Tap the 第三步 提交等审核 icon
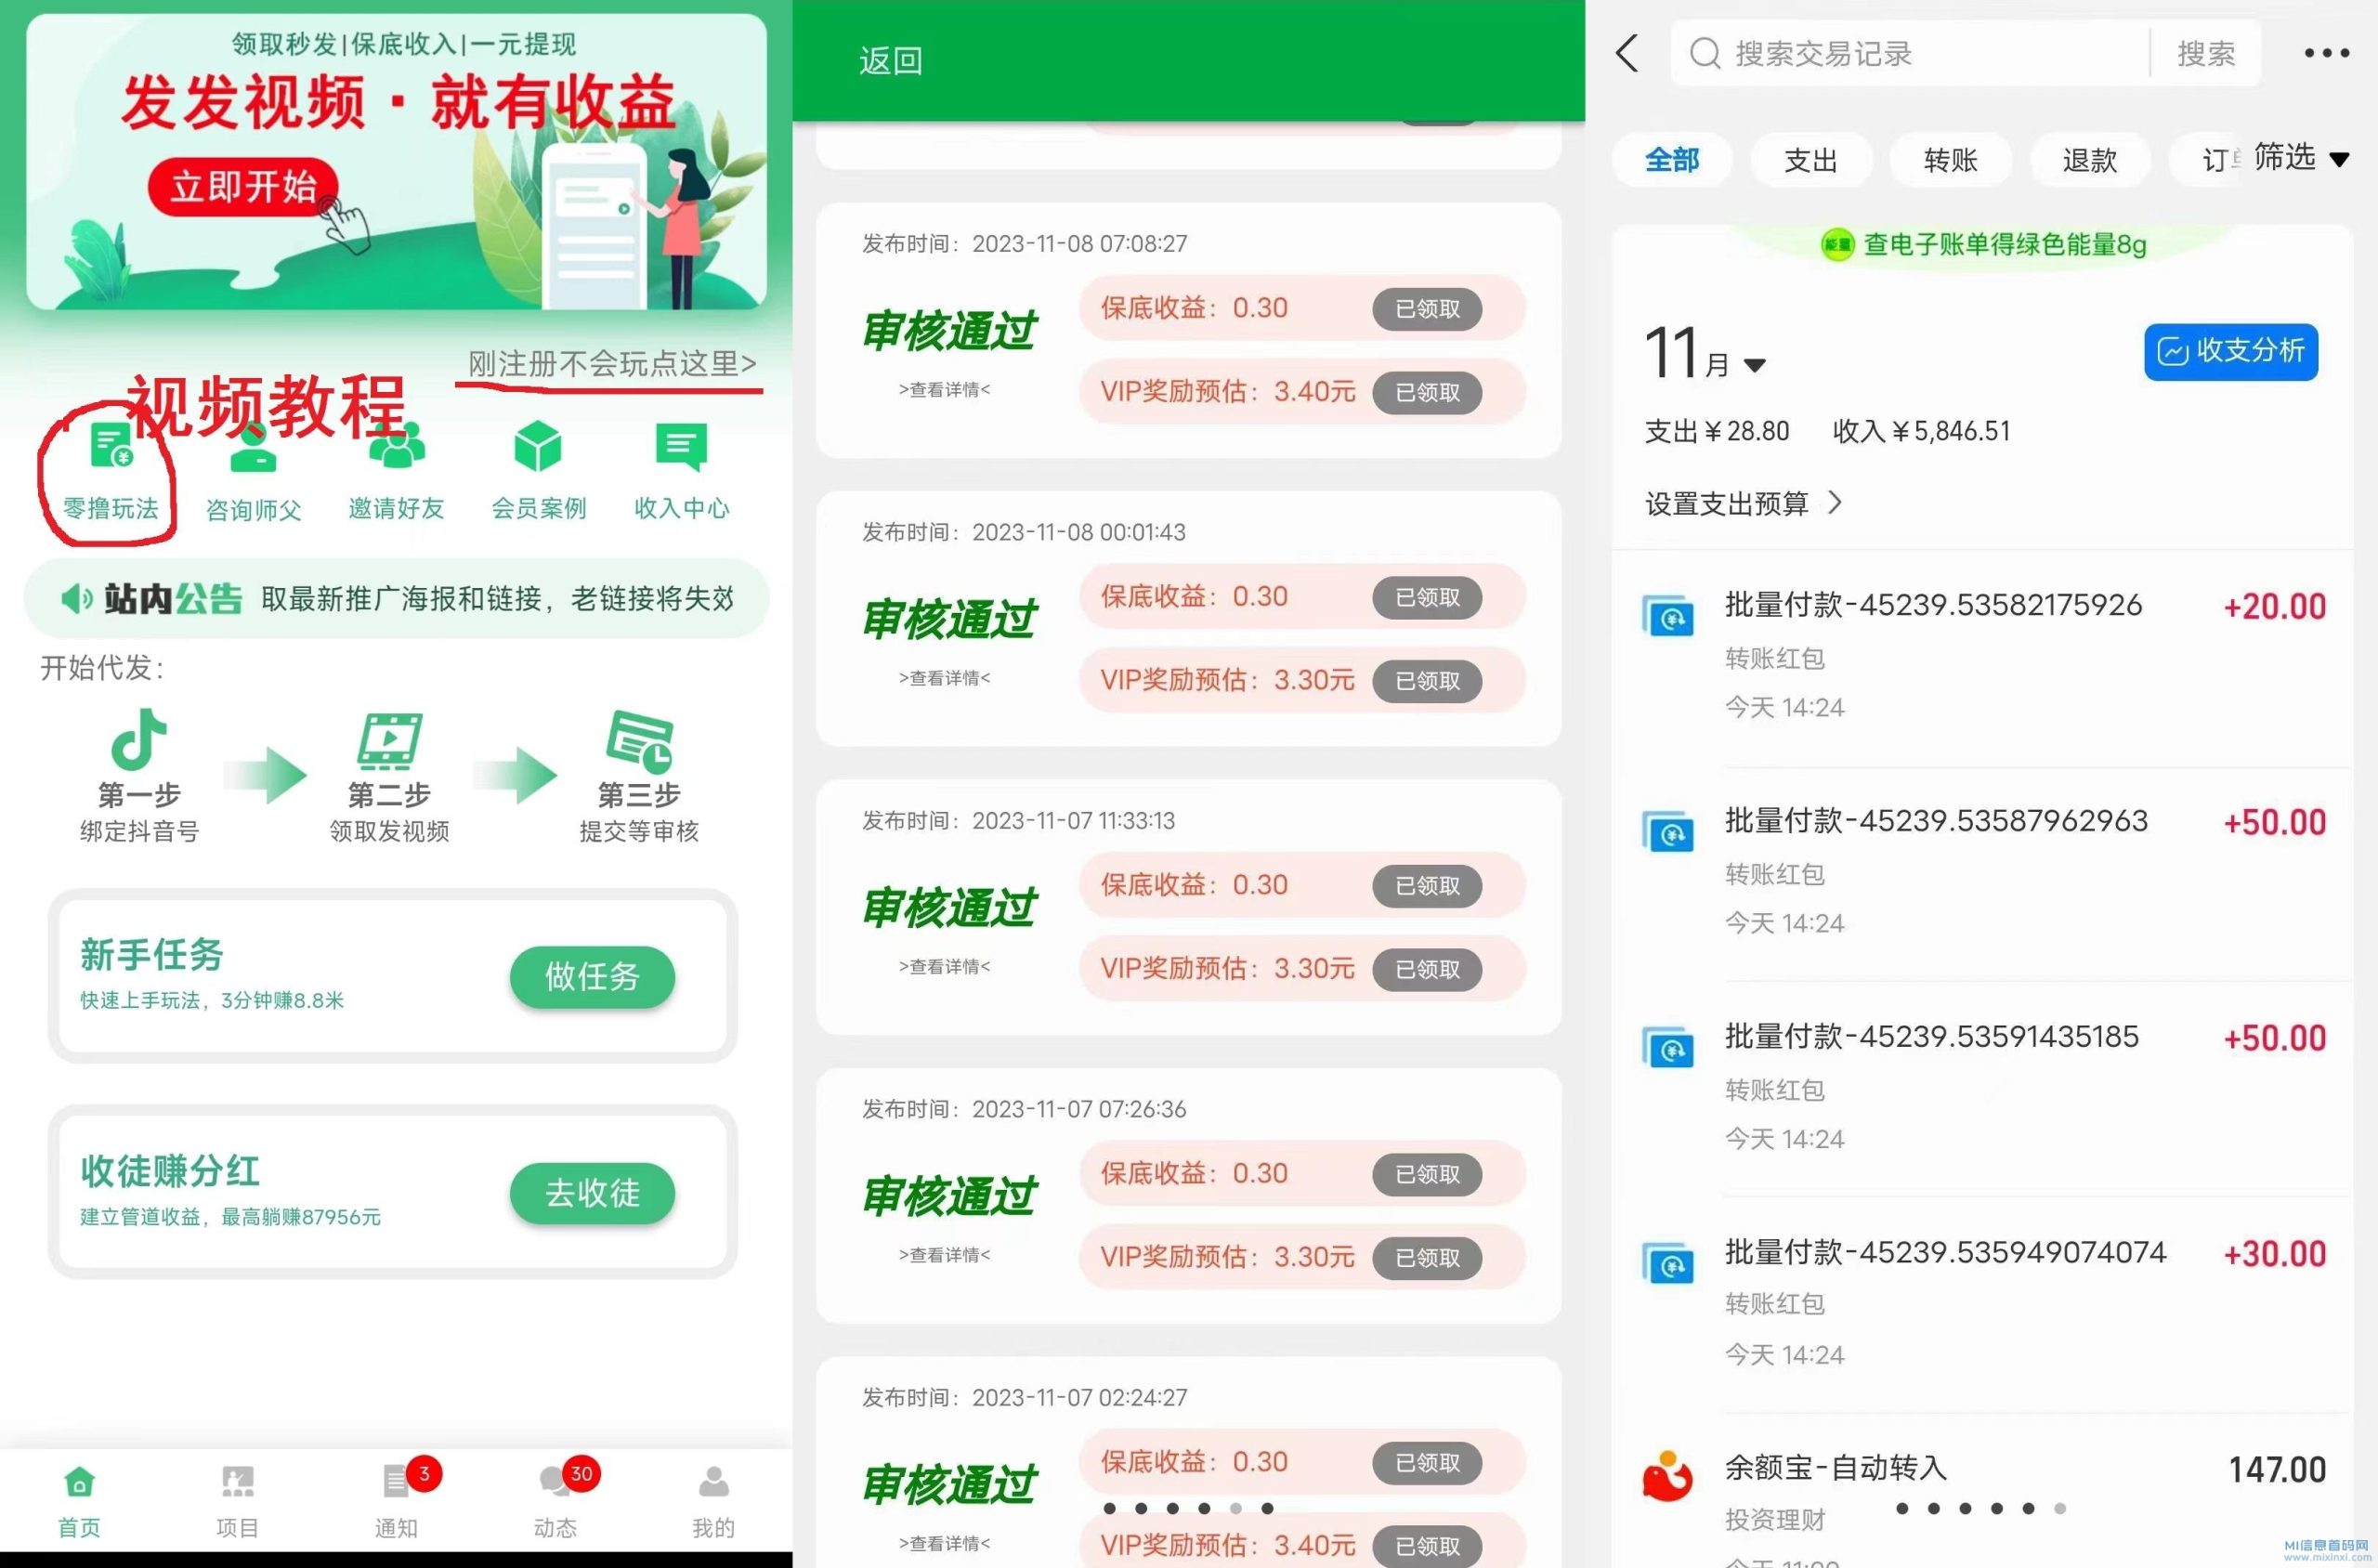This screenshot has height=1568, width=2378. click(x=639, y=740)
